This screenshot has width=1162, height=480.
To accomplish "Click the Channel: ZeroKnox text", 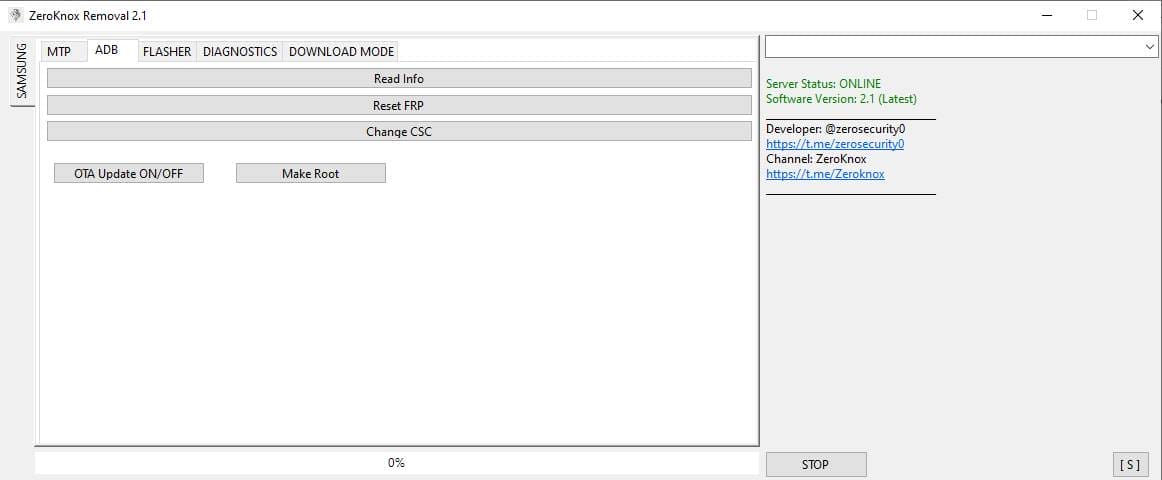I will (816, 159).
